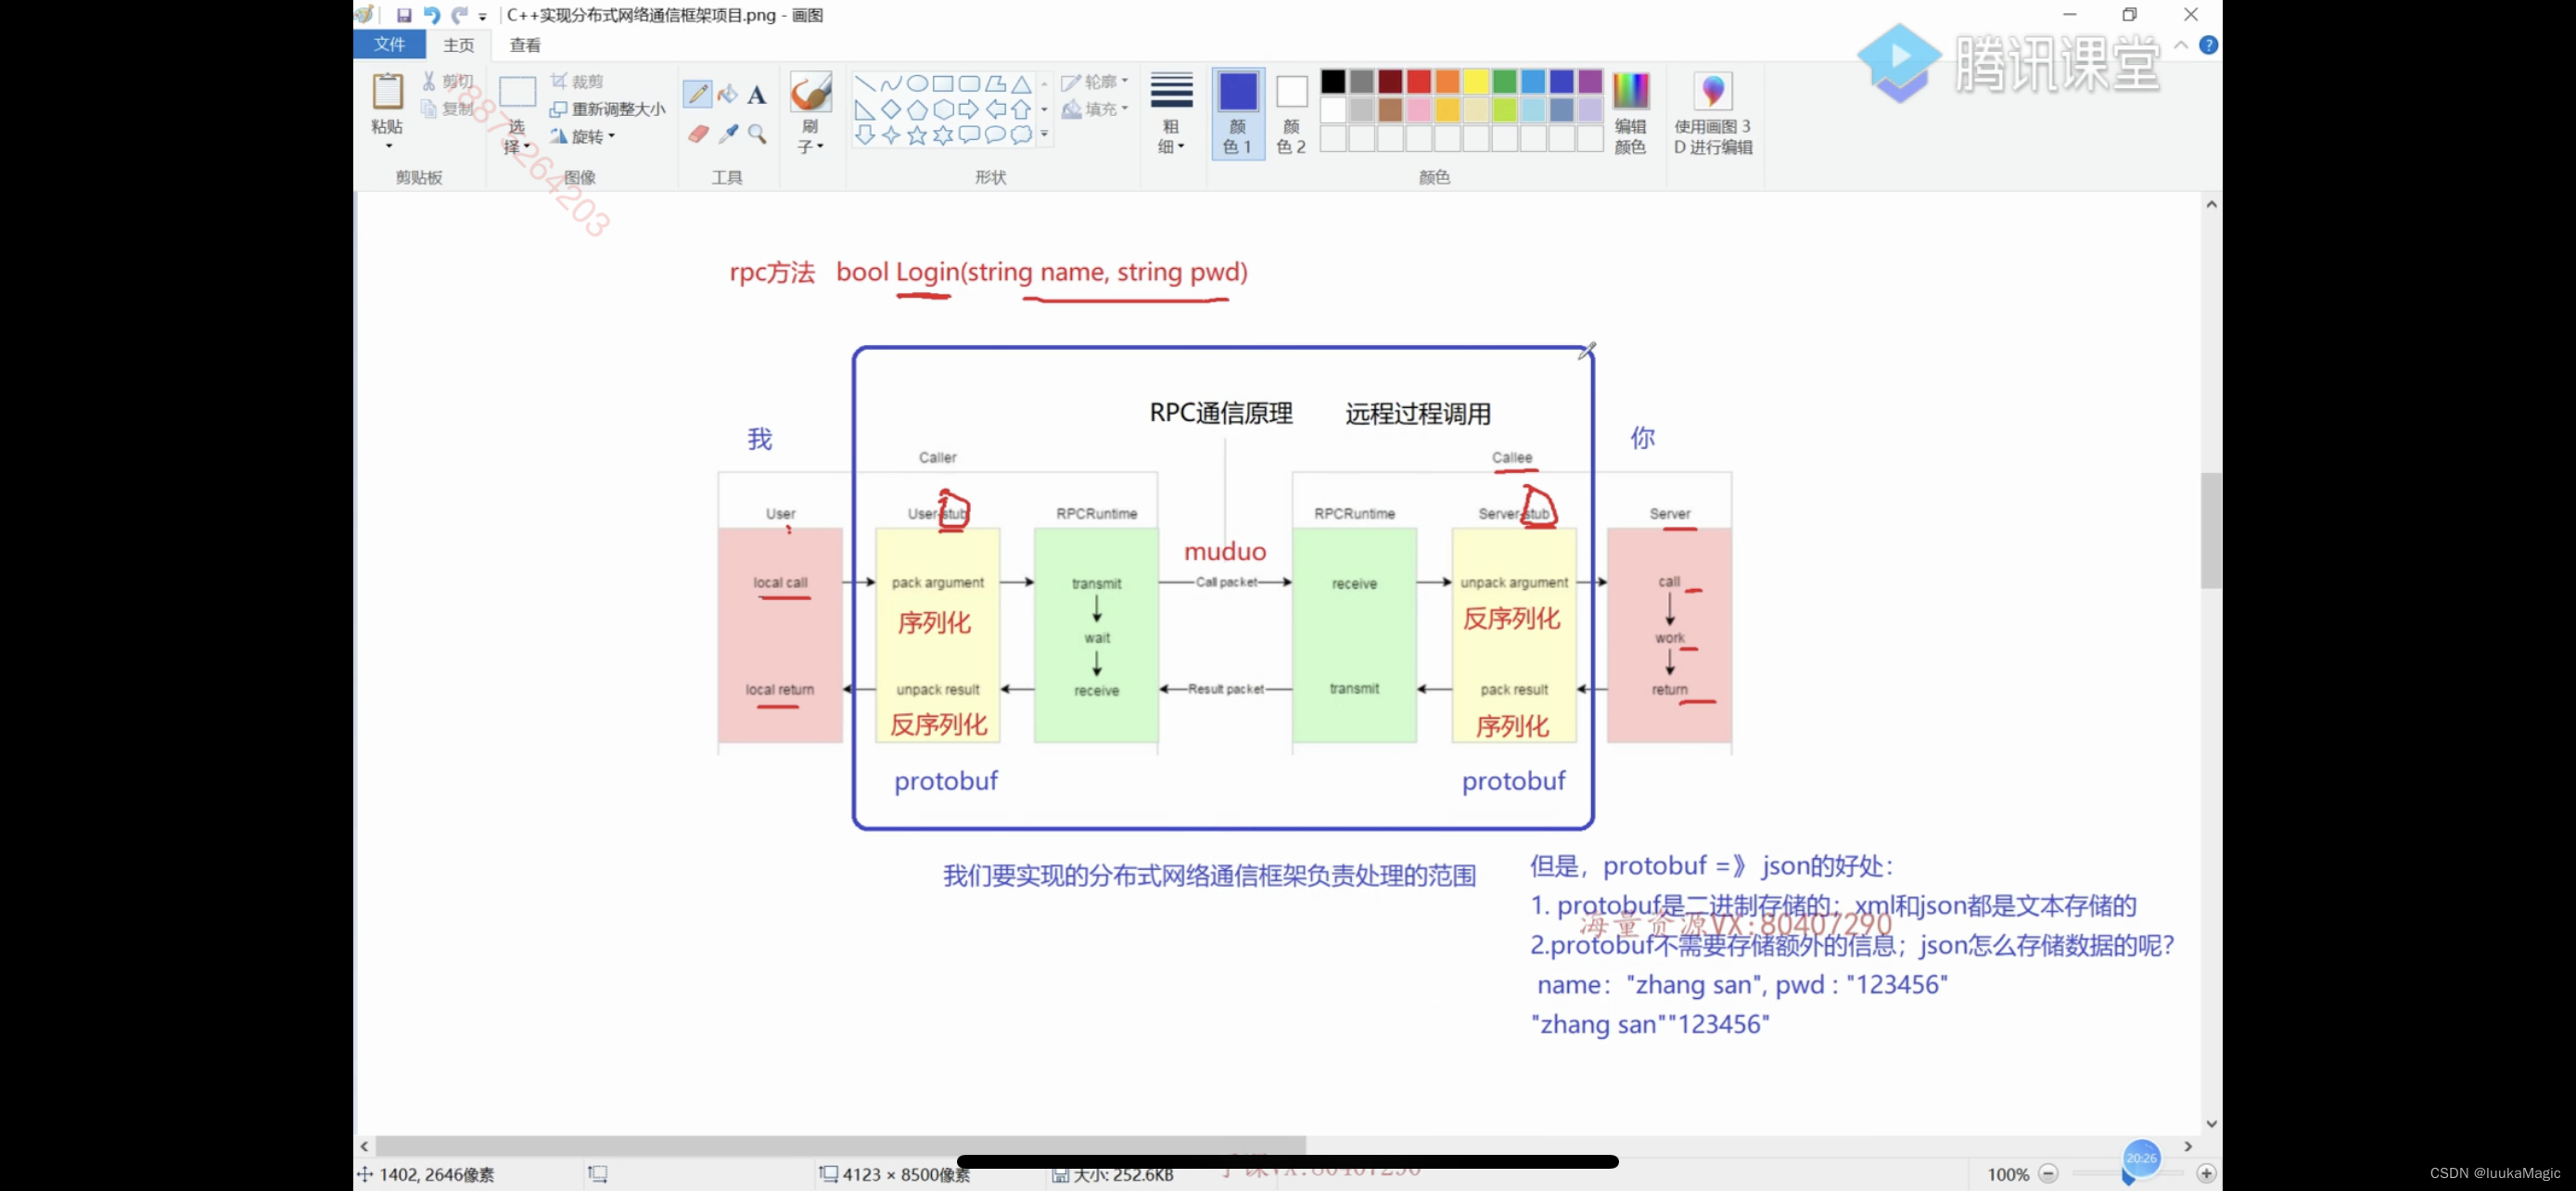Click the vertical scroll down arrow
Screen dimensions: 2576x1191
pos(2211,1124)
